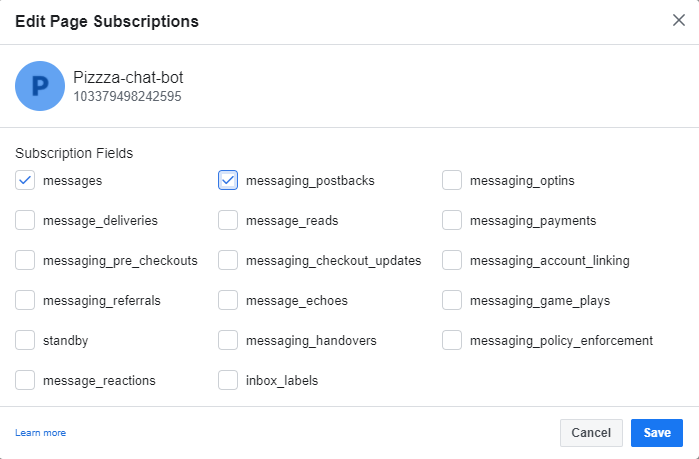Check messaging_policy_enforcement checkbox
699x459 pixels.
click(452, 340)
